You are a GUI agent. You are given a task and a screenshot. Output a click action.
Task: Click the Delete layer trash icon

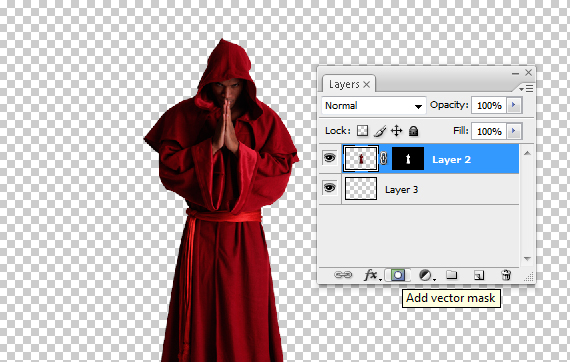(x=506, y=275)
